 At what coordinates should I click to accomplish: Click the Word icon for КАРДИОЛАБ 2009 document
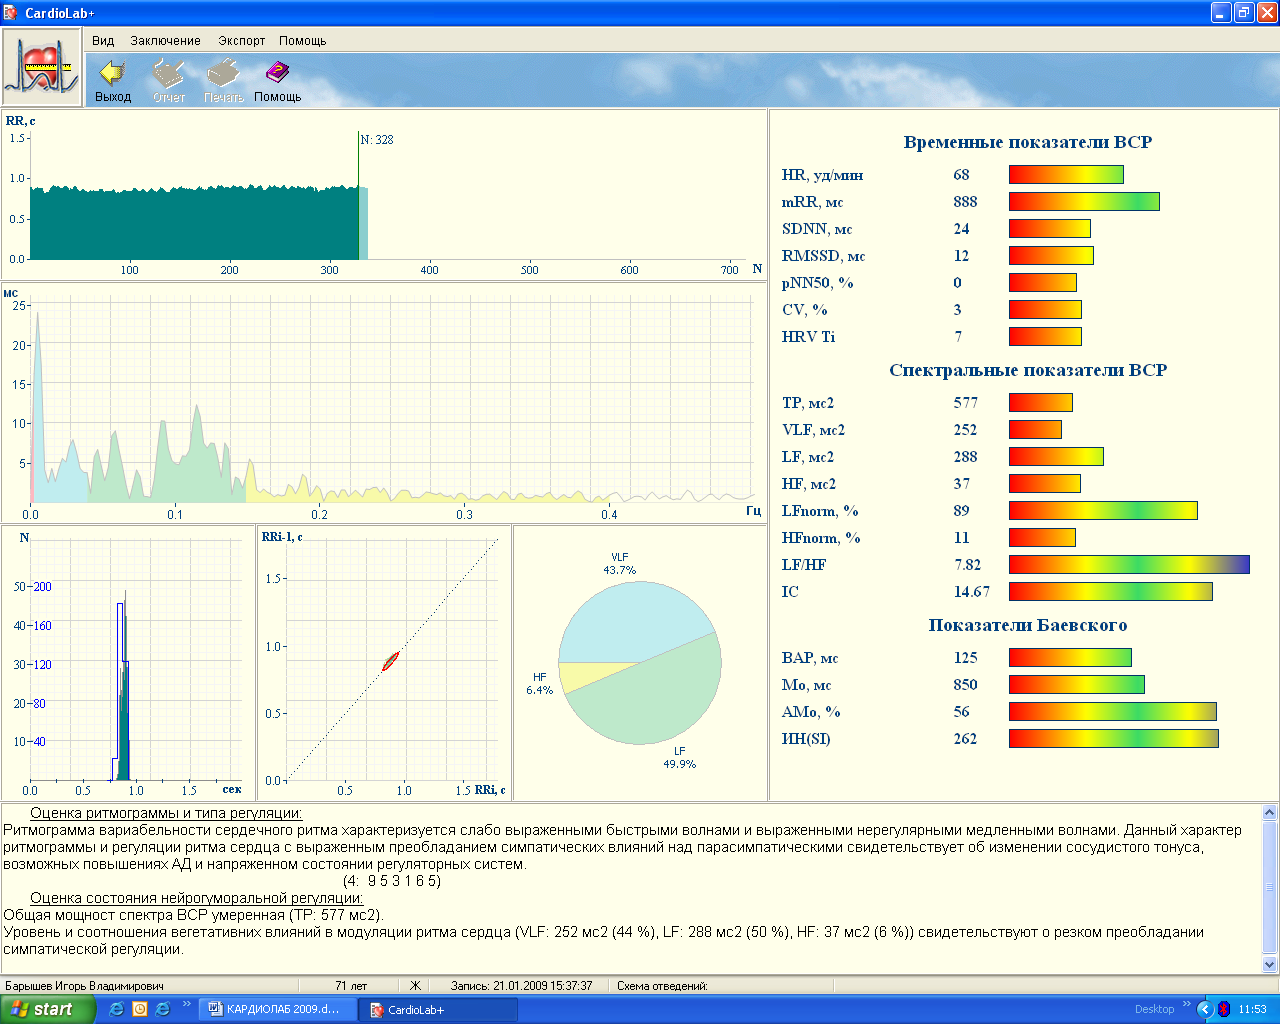tap(216, 1009)
